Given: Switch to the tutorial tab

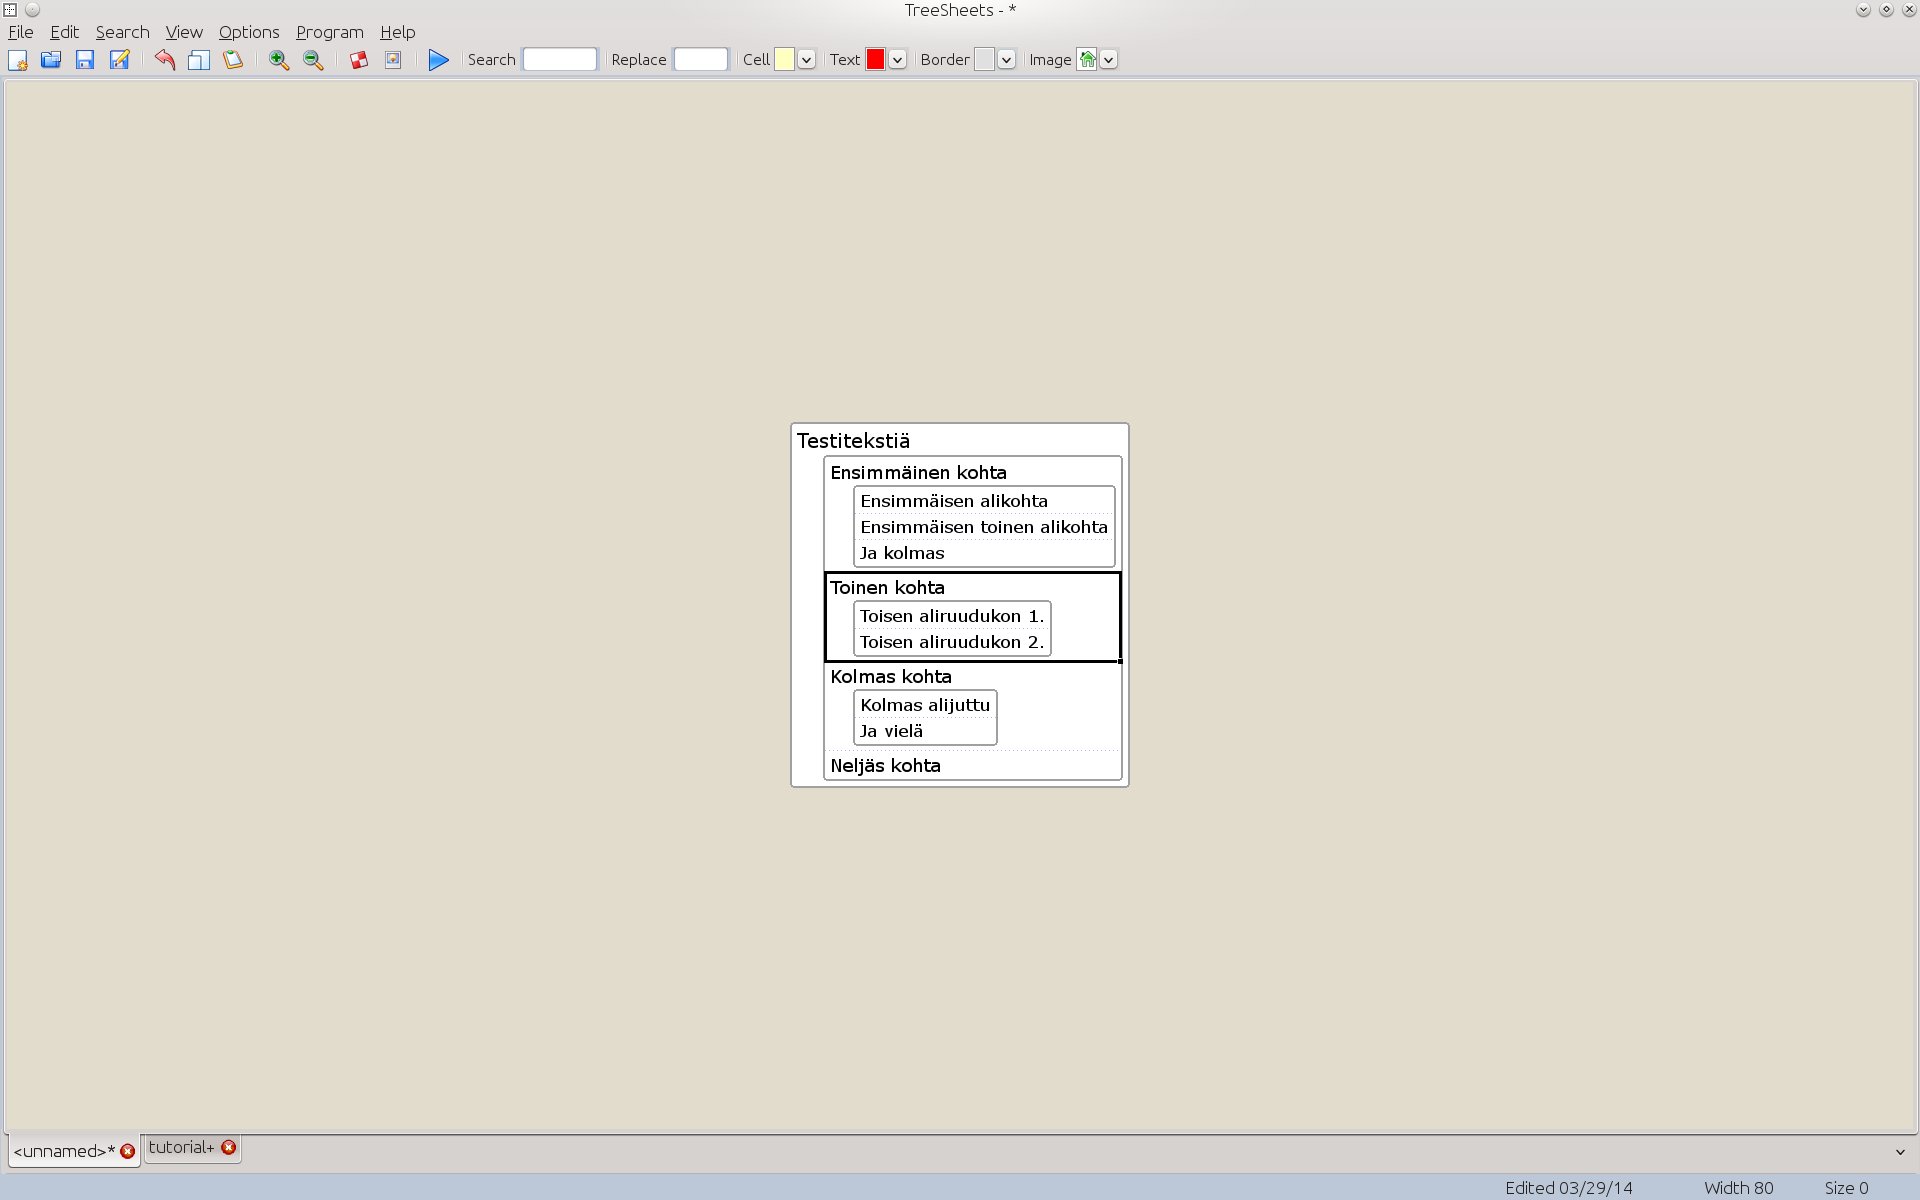Looking at the screenshot, I should tap(181, 1147).
